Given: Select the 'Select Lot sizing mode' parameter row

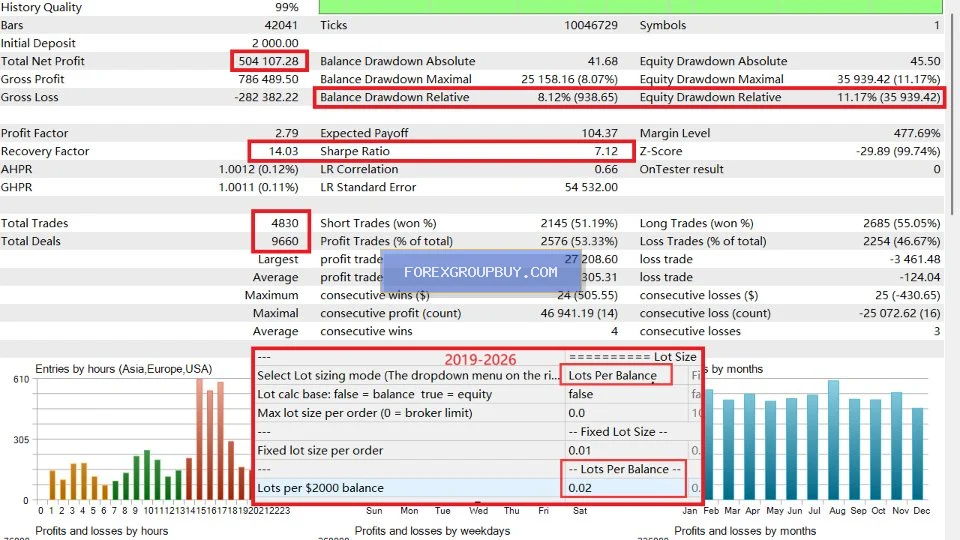Looking at the screenshot, I should (408, 375).
